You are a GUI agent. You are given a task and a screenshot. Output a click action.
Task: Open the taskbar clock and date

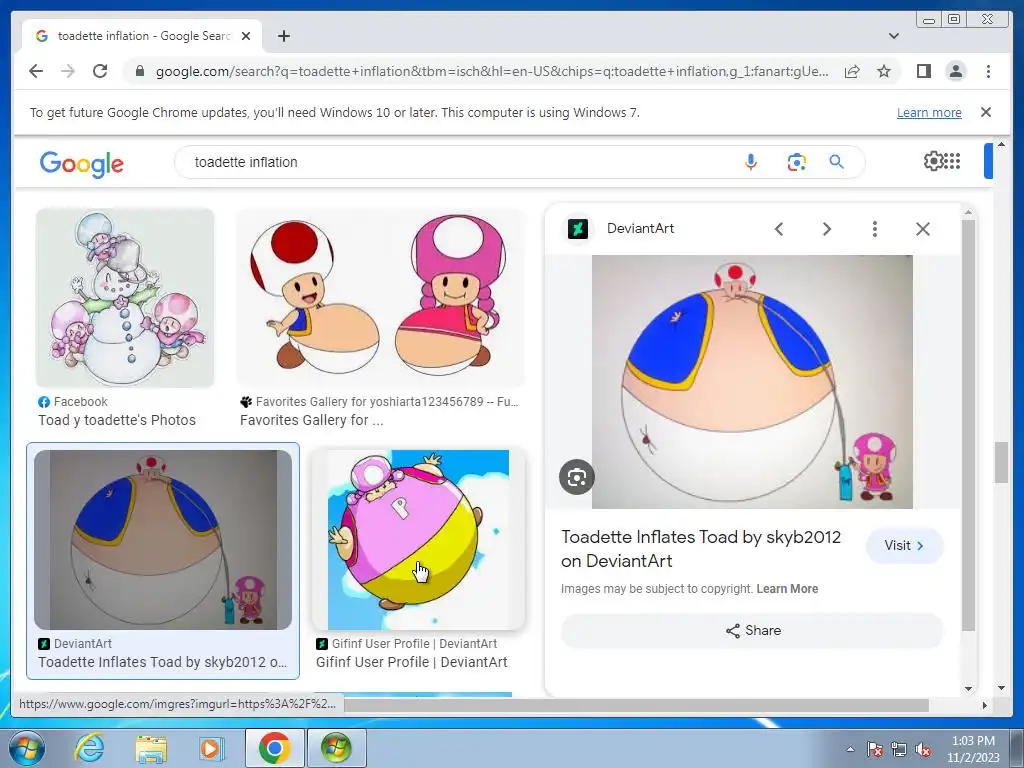(x=973, y=749)
